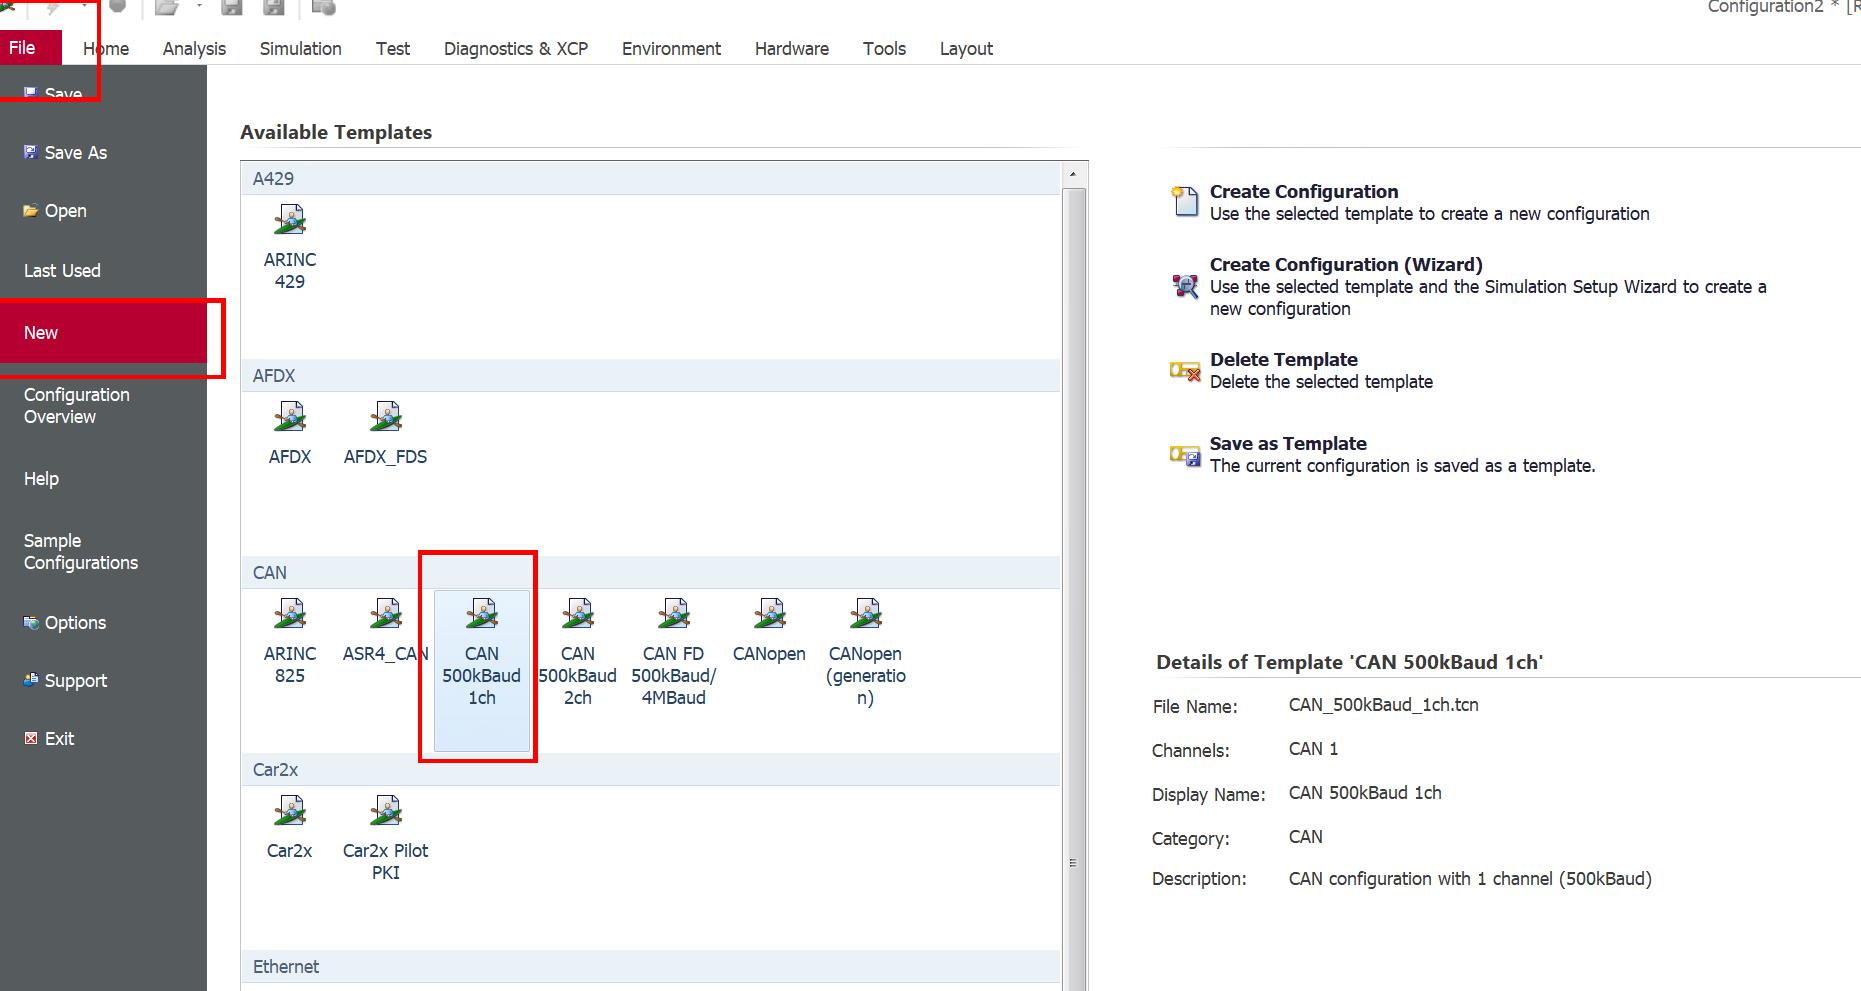Click the description text CAN configuration with 1 channel

(x=1470, y=879)
